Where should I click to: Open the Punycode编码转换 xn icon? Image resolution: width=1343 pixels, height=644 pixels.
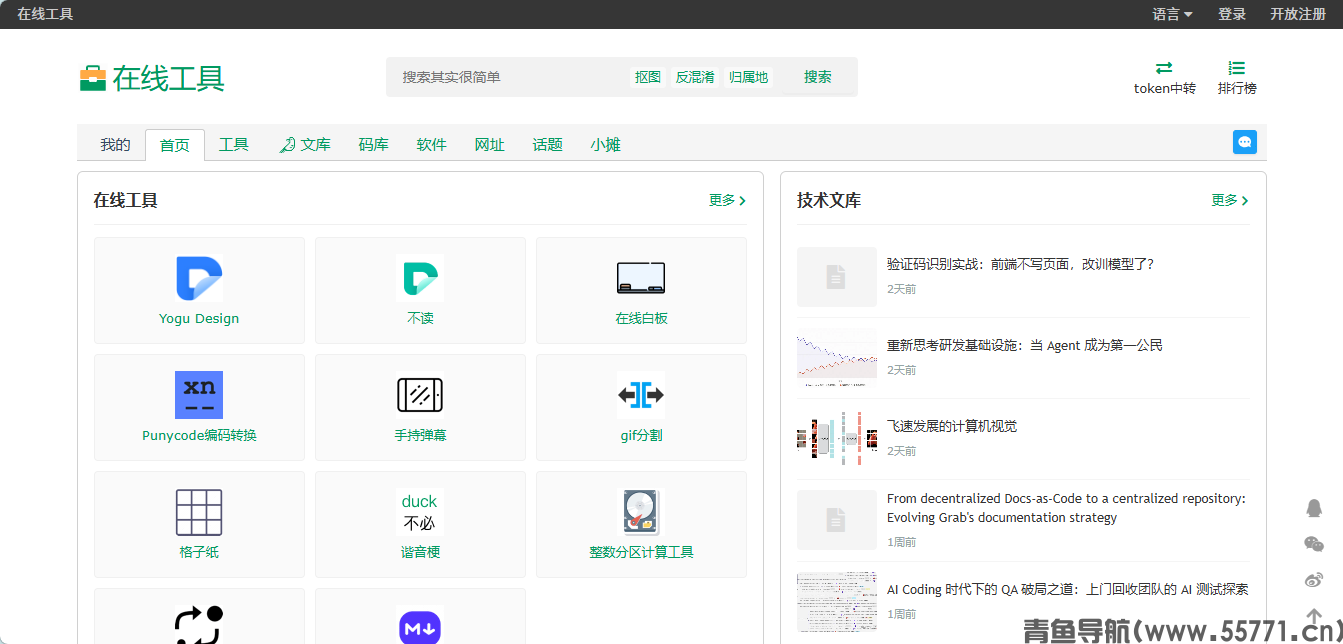point(199,395)
